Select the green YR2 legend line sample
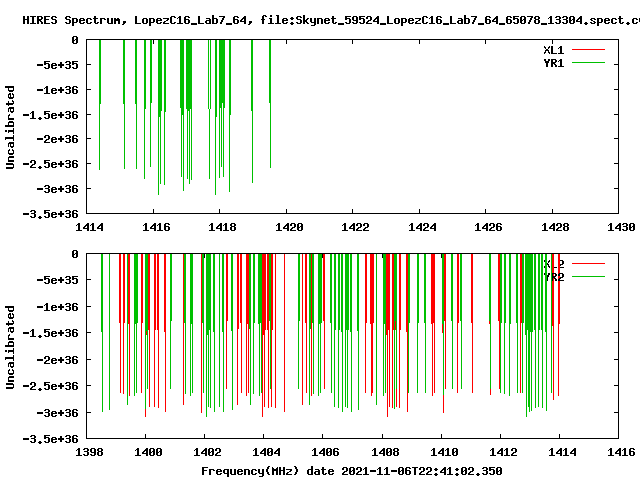640x480 pixels. coord(588,277)
